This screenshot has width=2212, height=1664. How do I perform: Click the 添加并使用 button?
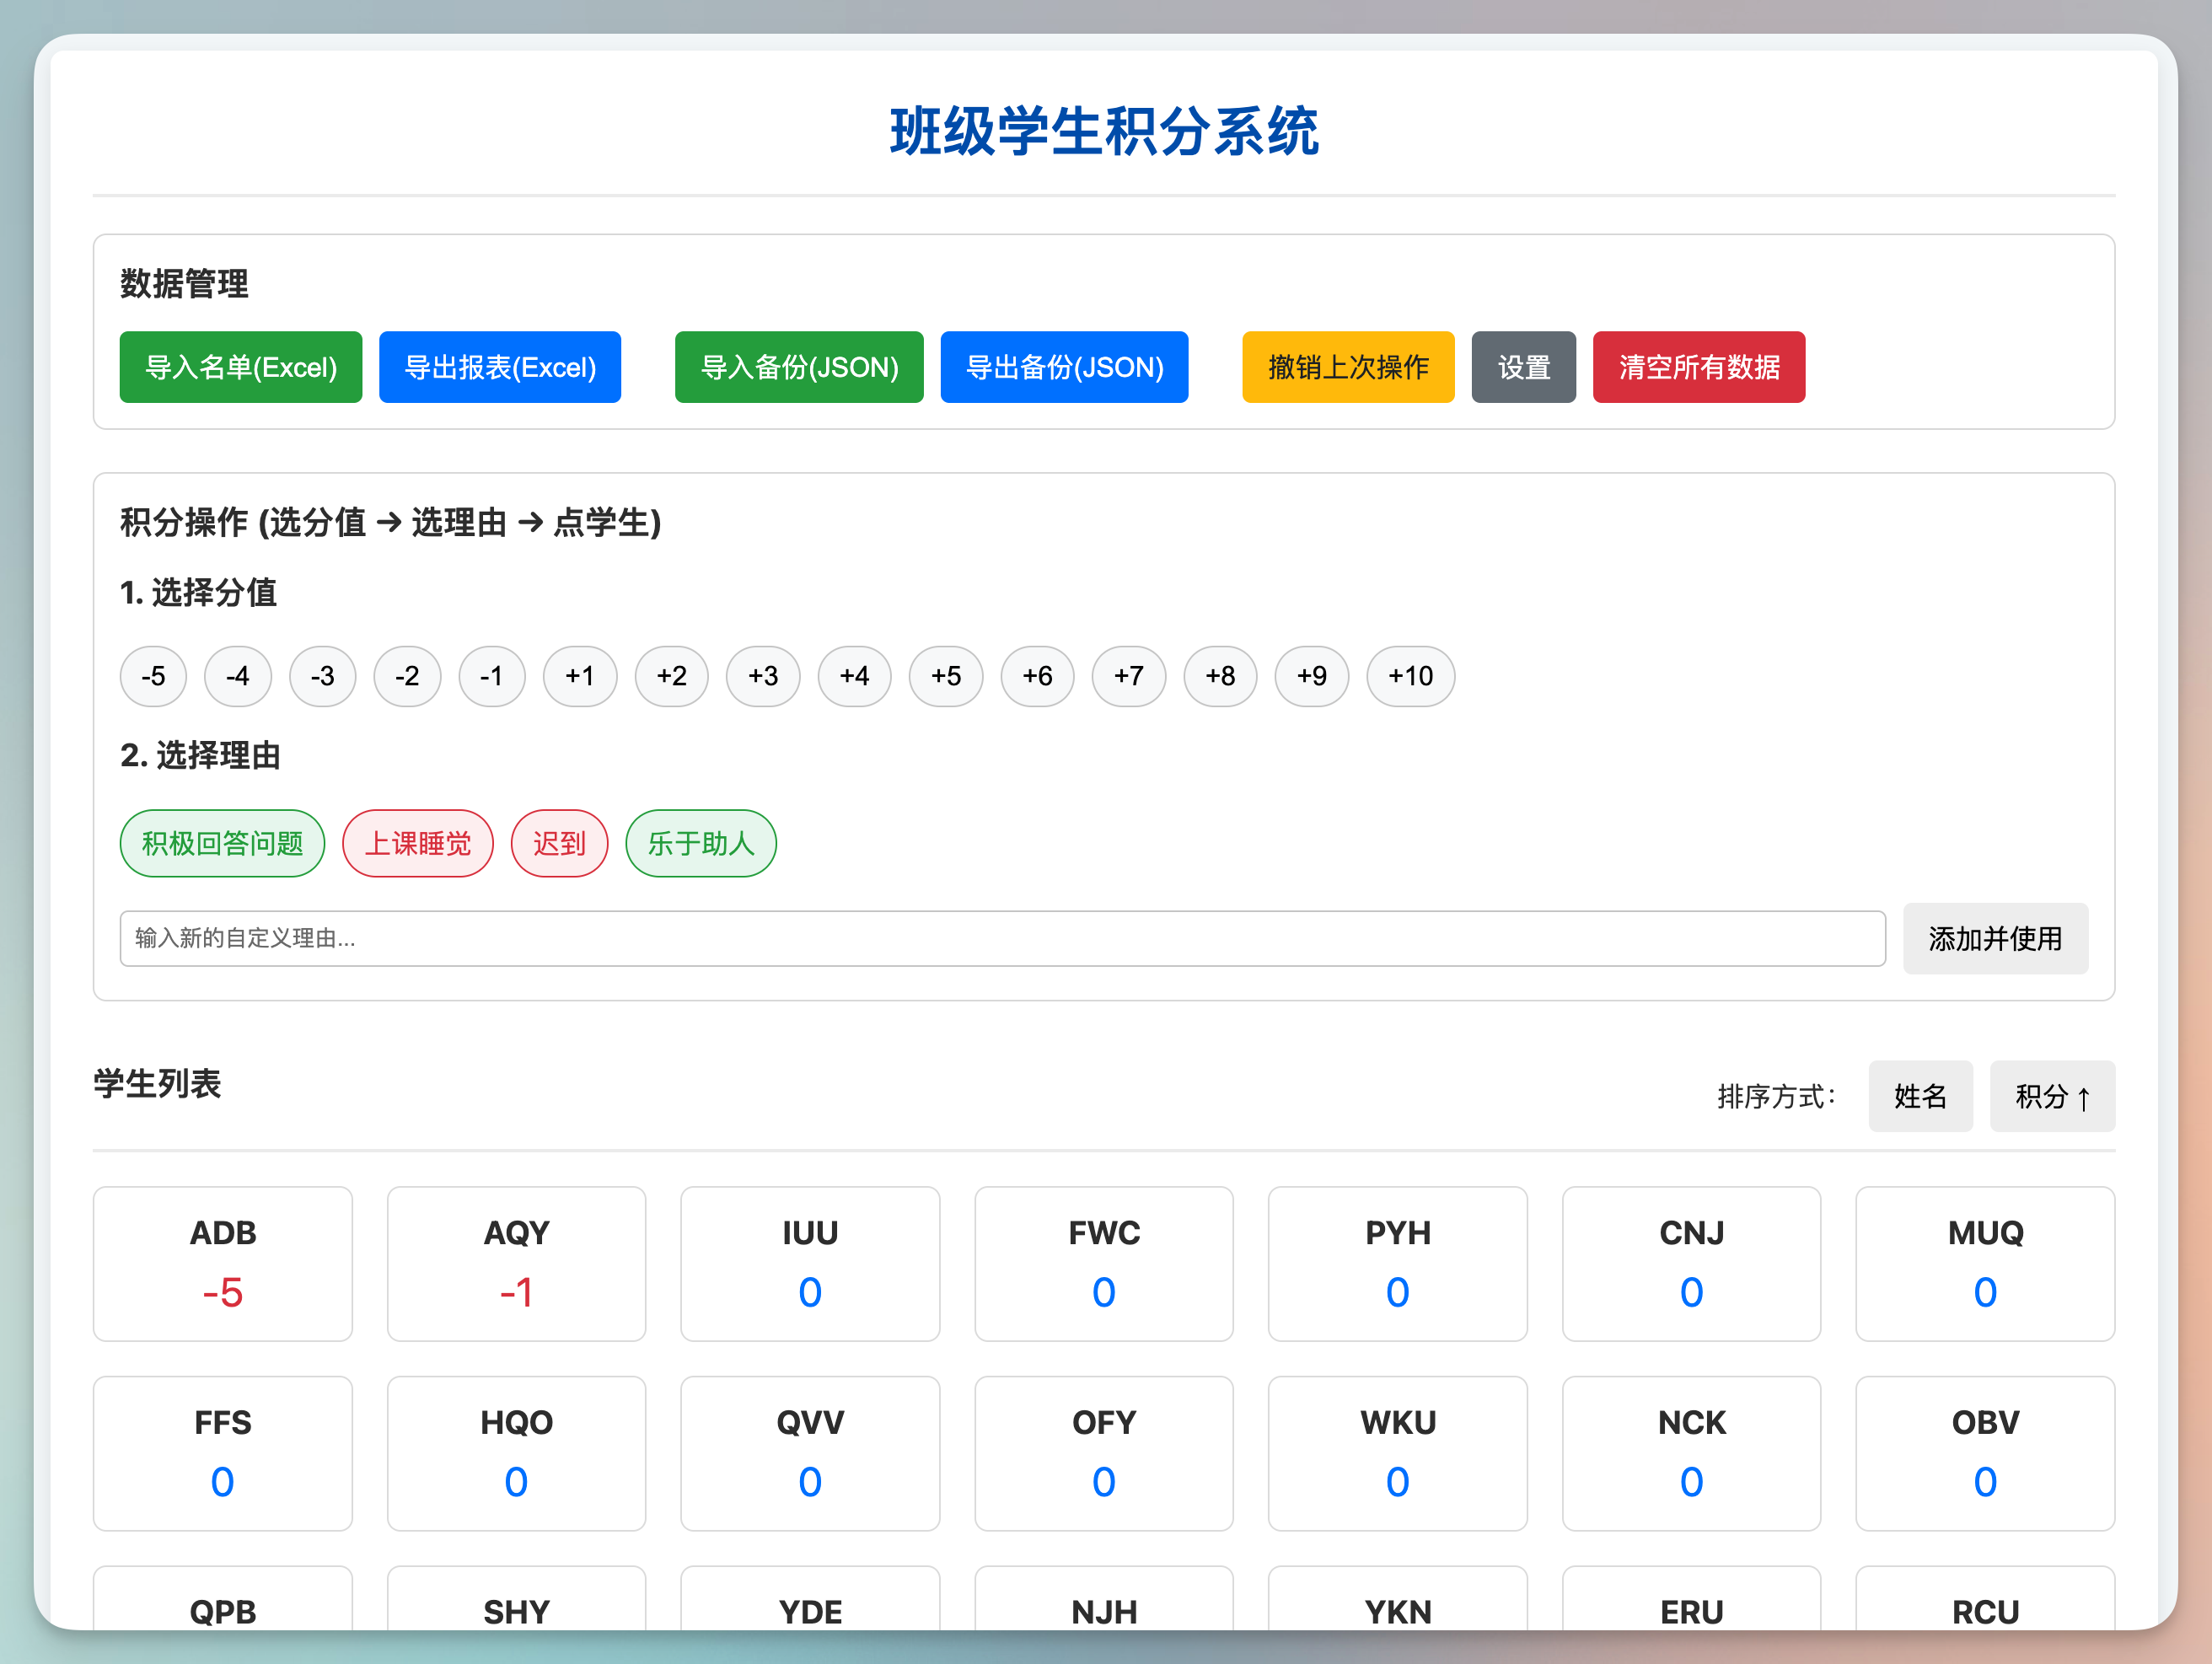pos(1994,938)
